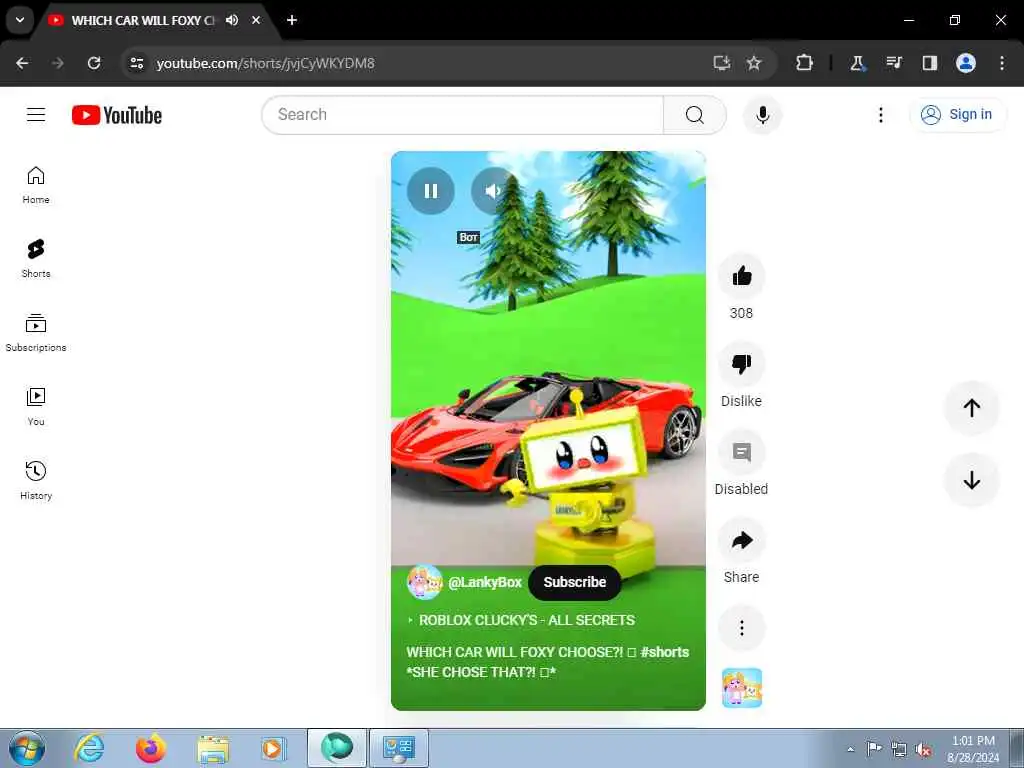The height and width of the screenshot is (768, 1024).
Task: Open the YouTube hamburger guide menu
Action: pyautogui.click(x=36, y=115)
